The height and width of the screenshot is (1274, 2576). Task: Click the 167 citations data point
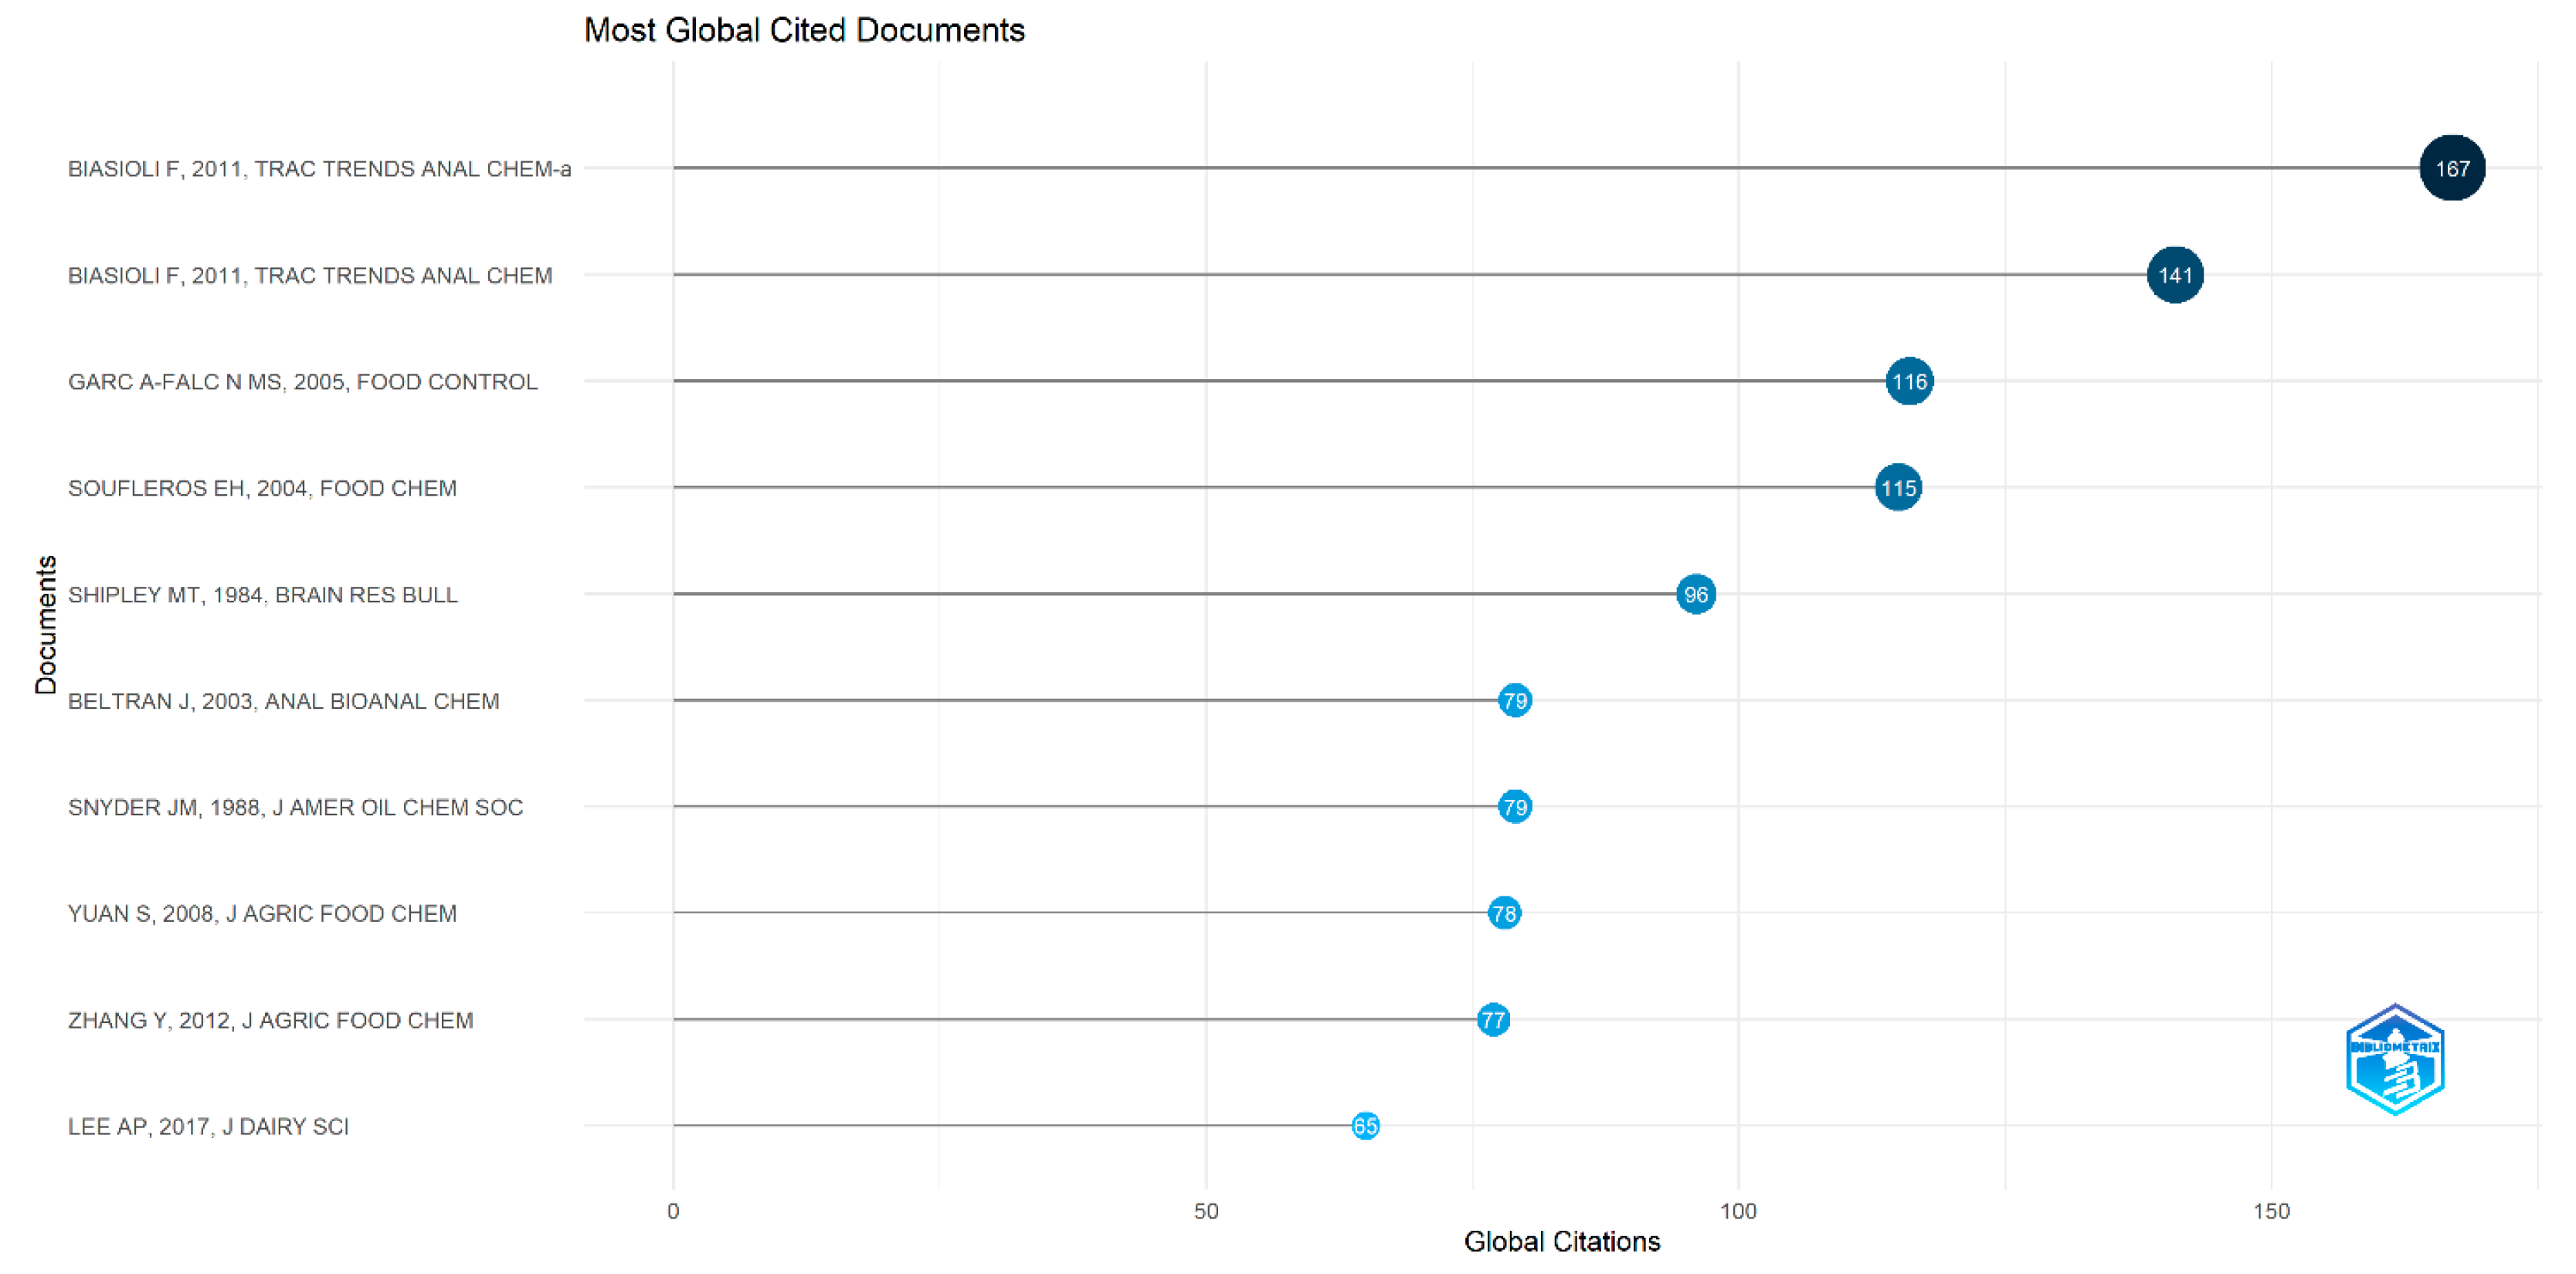click(2451, 168)
